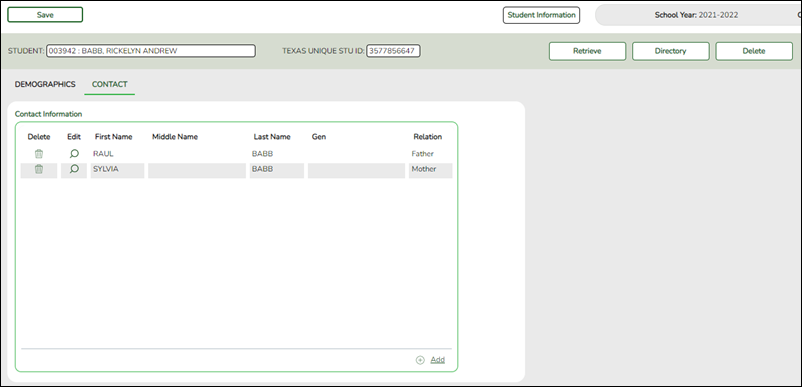This screenshot has height=387, width=802.
Task: Delete the SYLVIA contact trash icon
Action: point(39,169)
